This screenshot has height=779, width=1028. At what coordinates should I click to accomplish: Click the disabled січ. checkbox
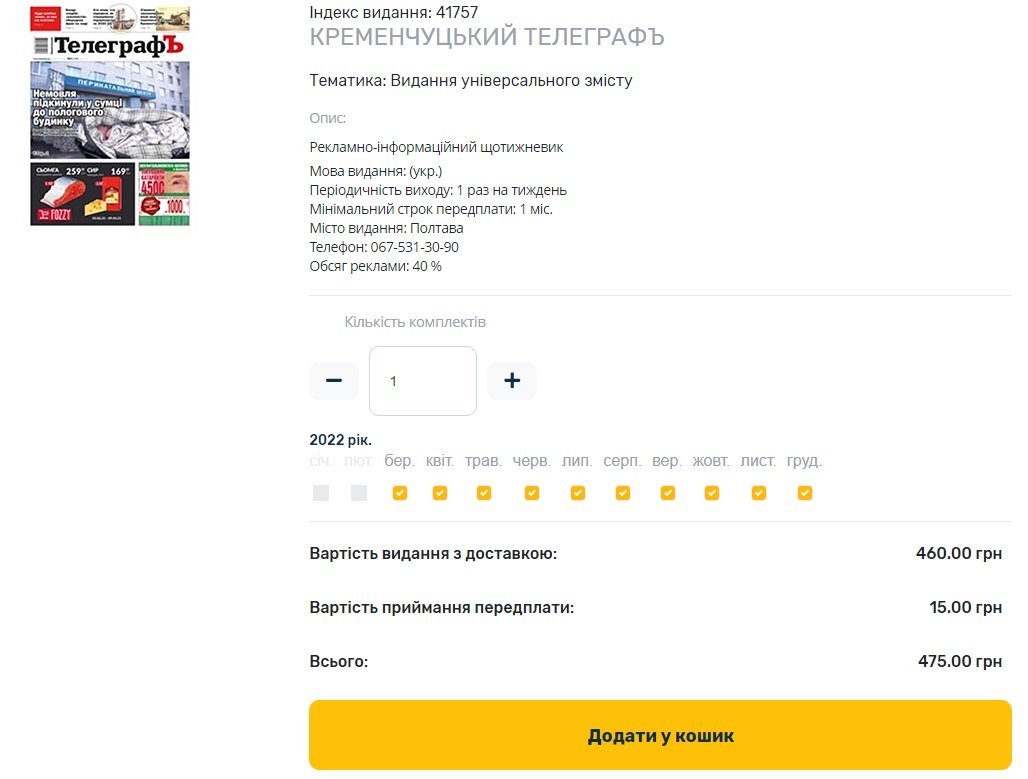(x=321, y=493)
